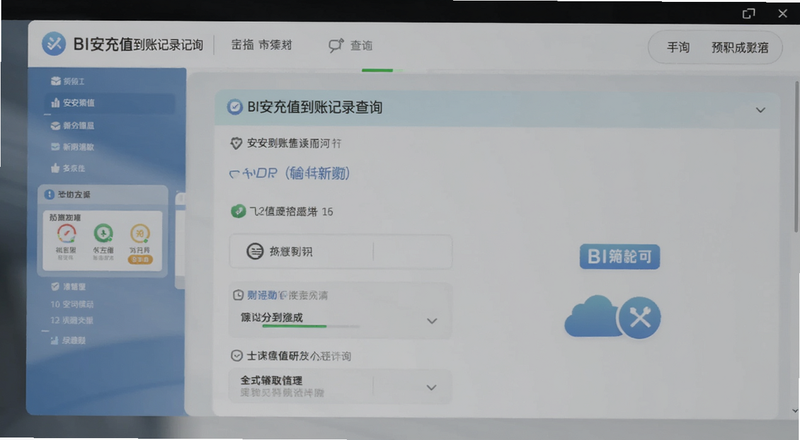The height and width of the screenshot is (440, 800).
Task: Click the green download circle icon in the card
Action: pyautogui.click(x=104, y=233)
